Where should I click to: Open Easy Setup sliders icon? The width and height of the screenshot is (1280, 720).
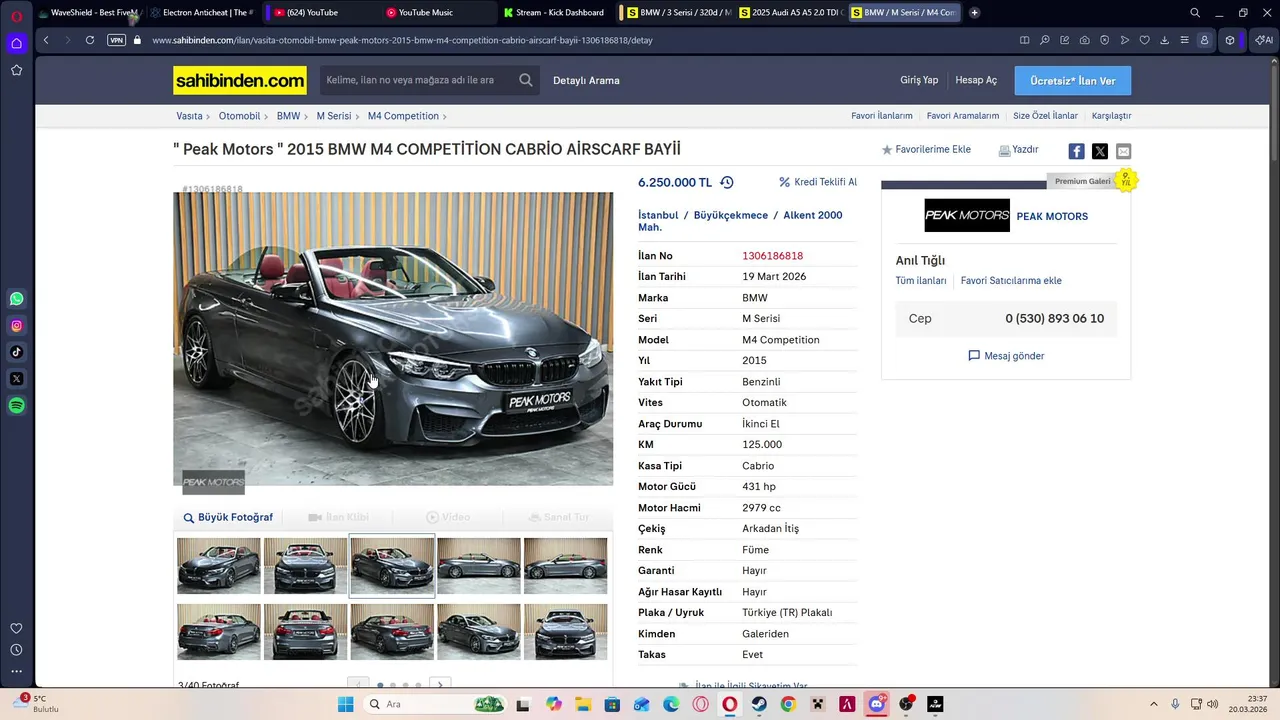pos(1185,40)
